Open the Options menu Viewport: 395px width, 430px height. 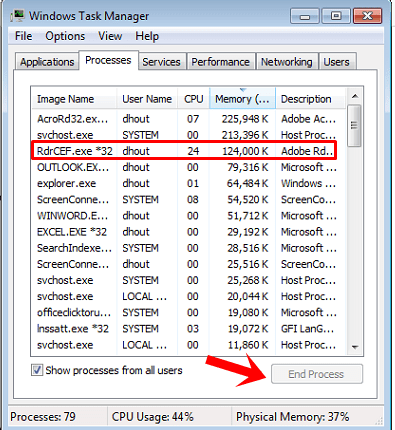pos(65,36)
